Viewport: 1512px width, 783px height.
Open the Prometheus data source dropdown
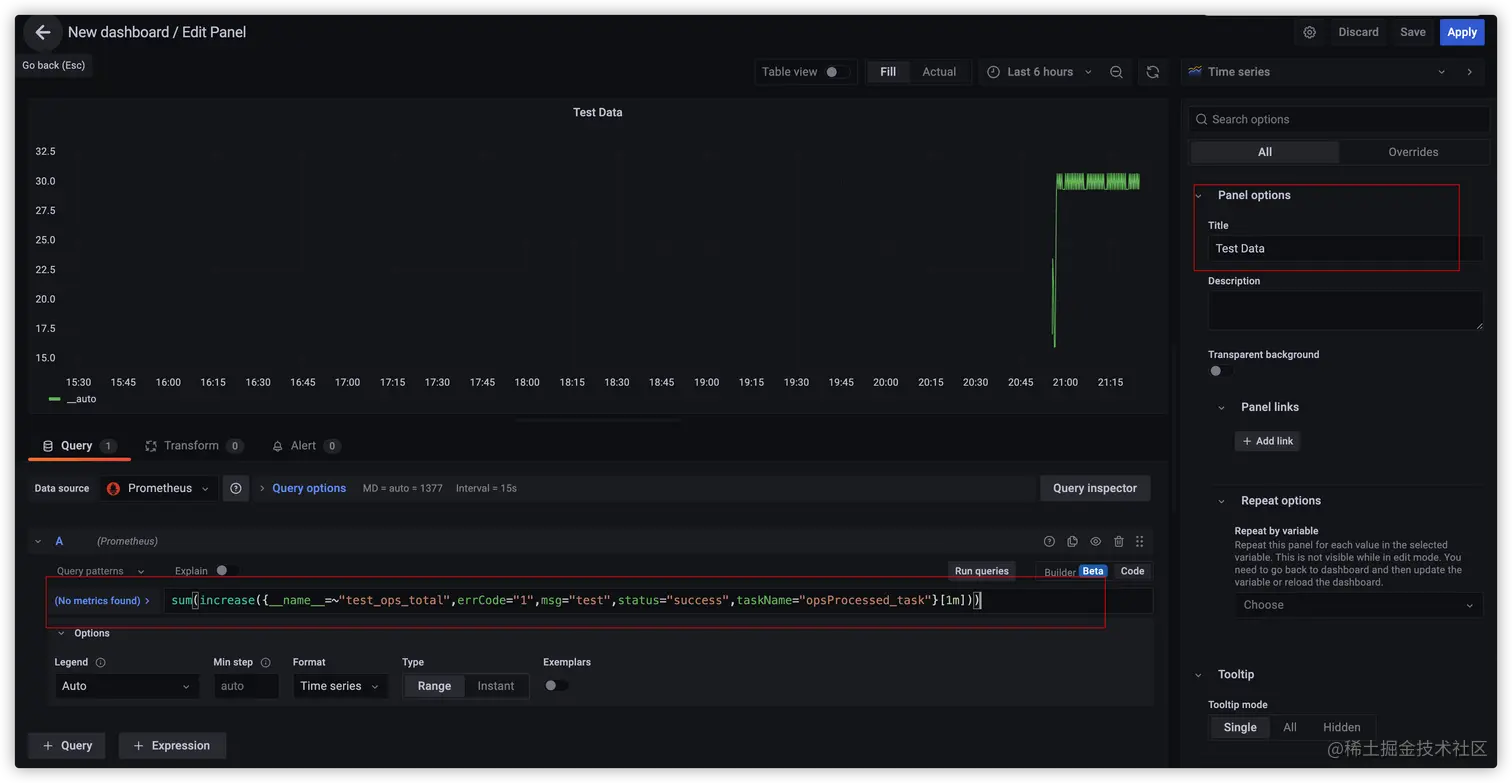click(158, 488)
